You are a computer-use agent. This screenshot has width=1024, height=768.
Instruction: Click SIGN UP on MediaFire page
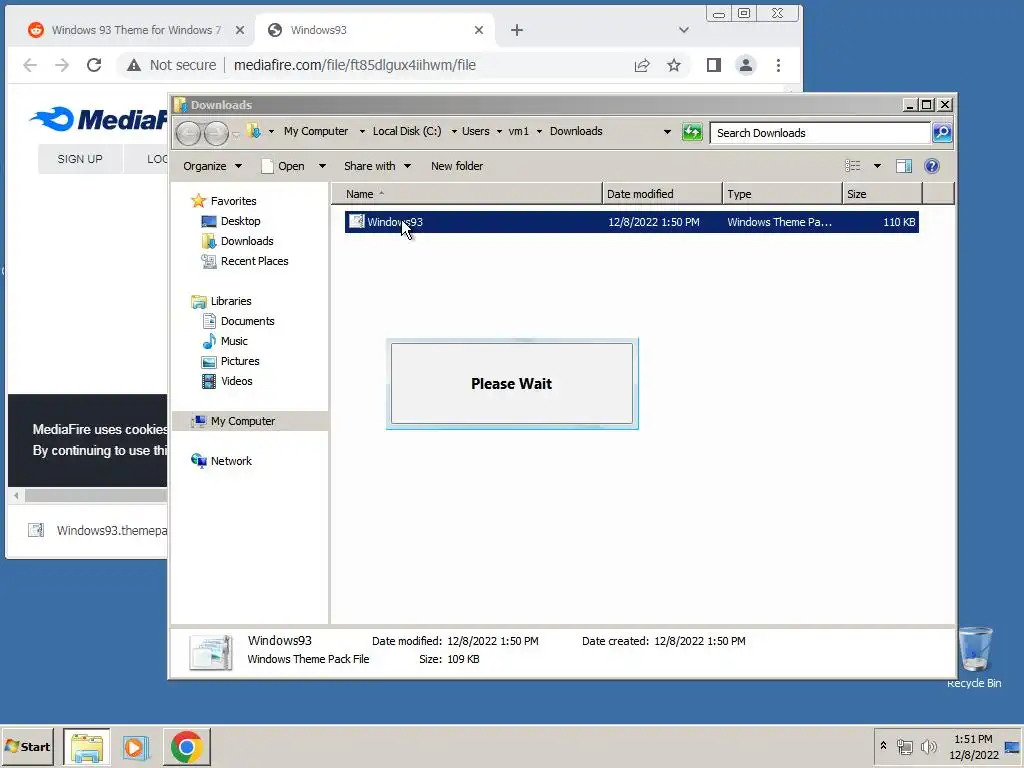[x=80, y=159]
